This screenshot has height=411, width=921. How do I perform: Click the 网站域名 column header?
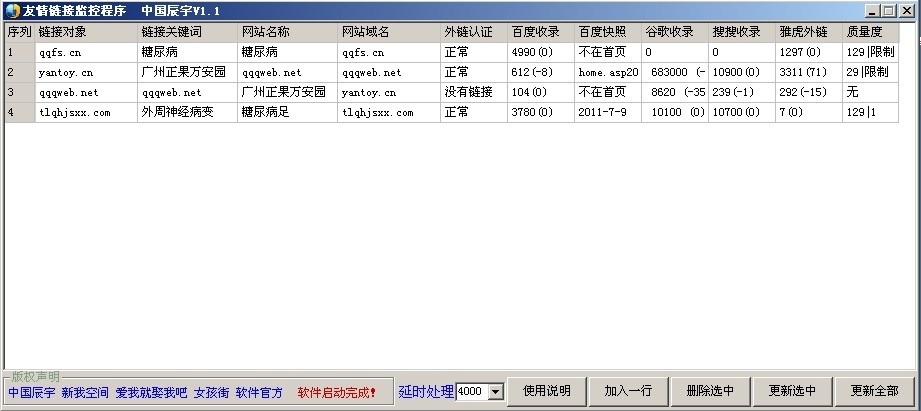pyautogui.click(x=389, y=32)
